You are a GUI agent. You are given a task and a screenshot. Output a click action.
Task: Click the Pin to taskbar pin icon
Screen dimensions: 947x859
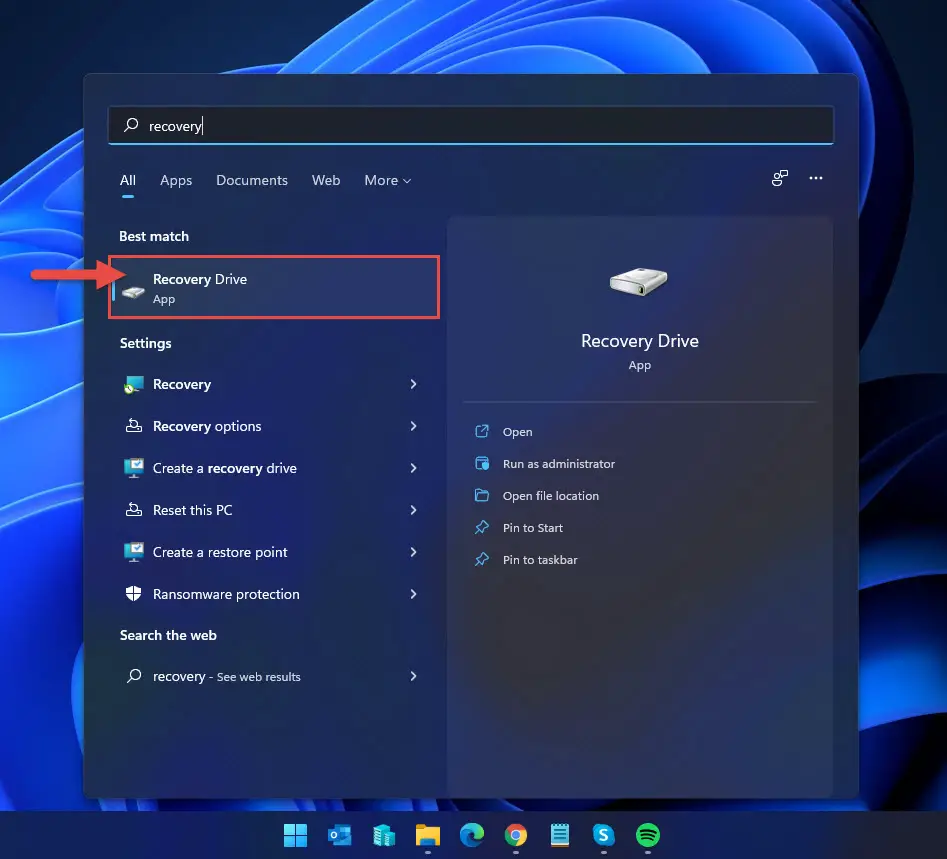click(x=482, y=559)
